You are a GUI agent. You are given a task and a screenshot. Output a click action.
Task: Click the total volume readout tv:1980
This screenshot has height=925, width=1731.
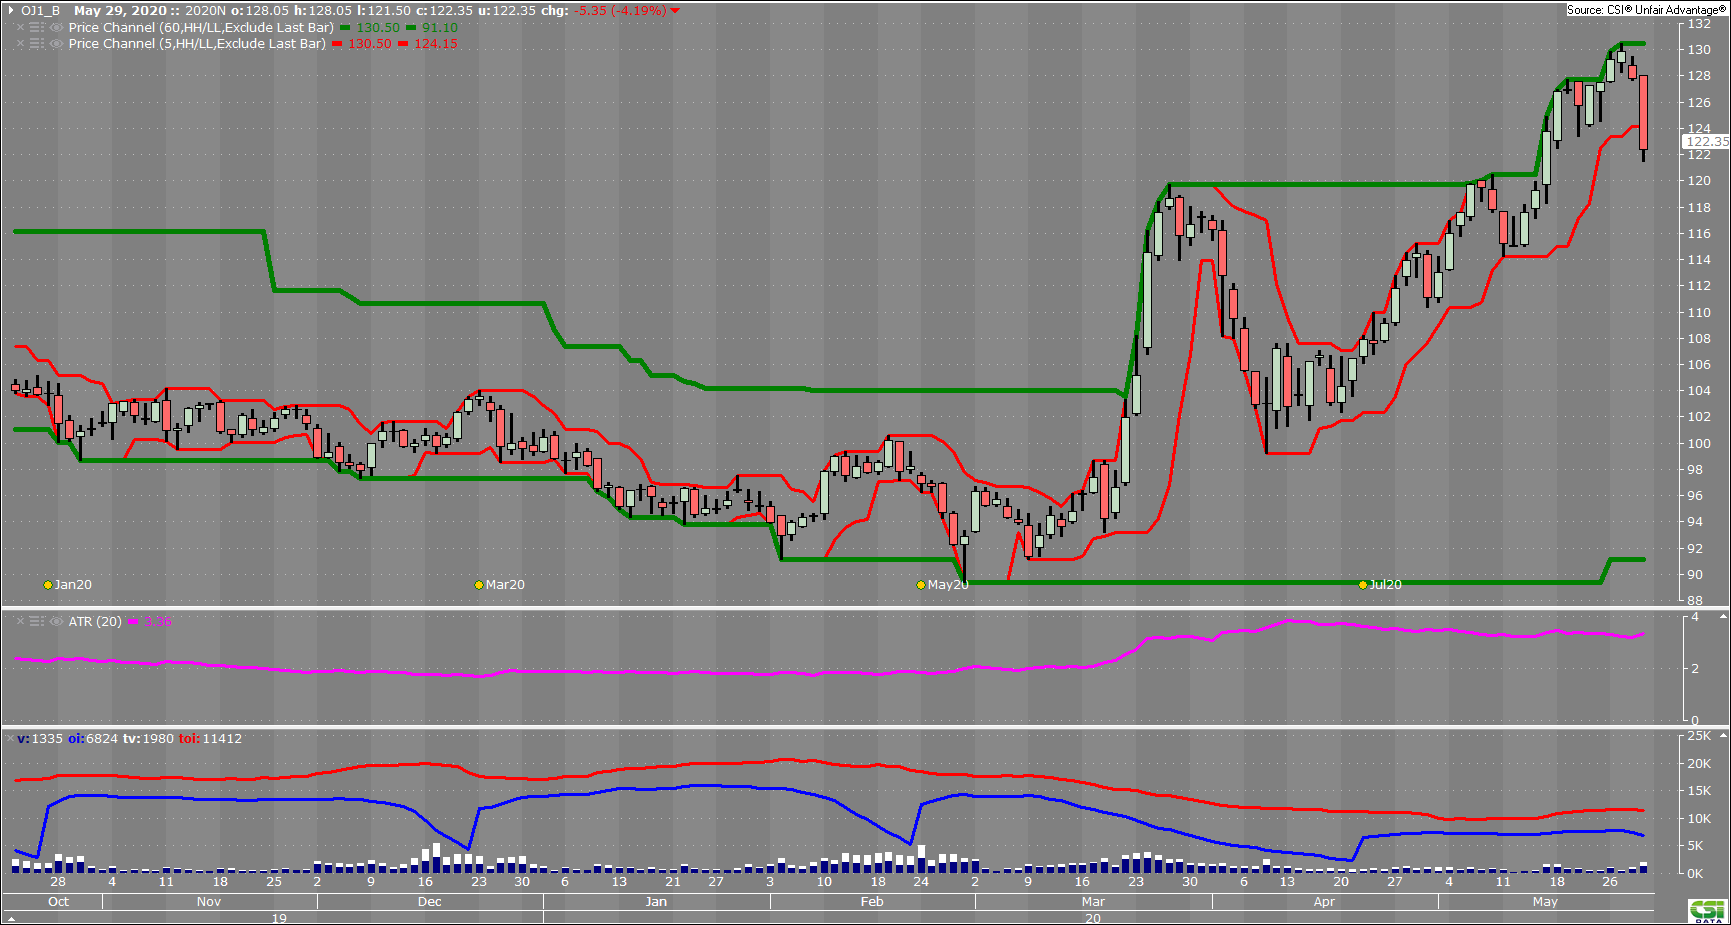149,739
